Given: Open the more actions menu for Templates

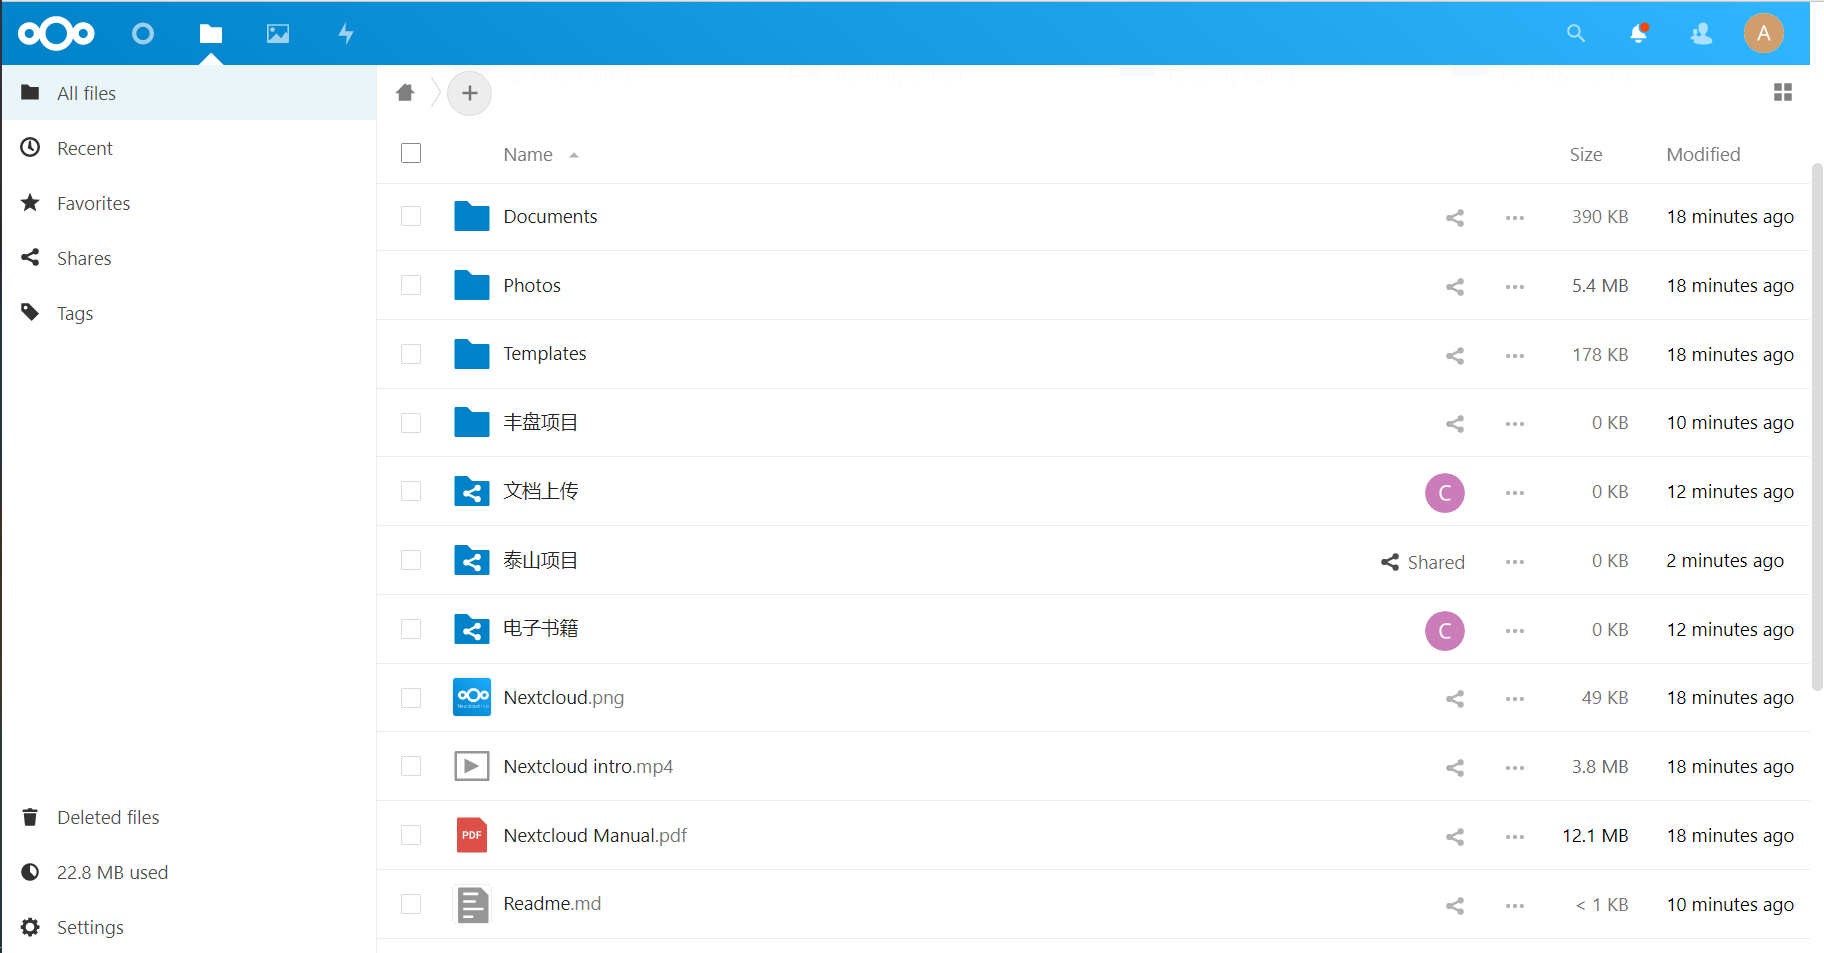Looking at the screenshot, I should pyautogui.click(x=1514, y=355).
